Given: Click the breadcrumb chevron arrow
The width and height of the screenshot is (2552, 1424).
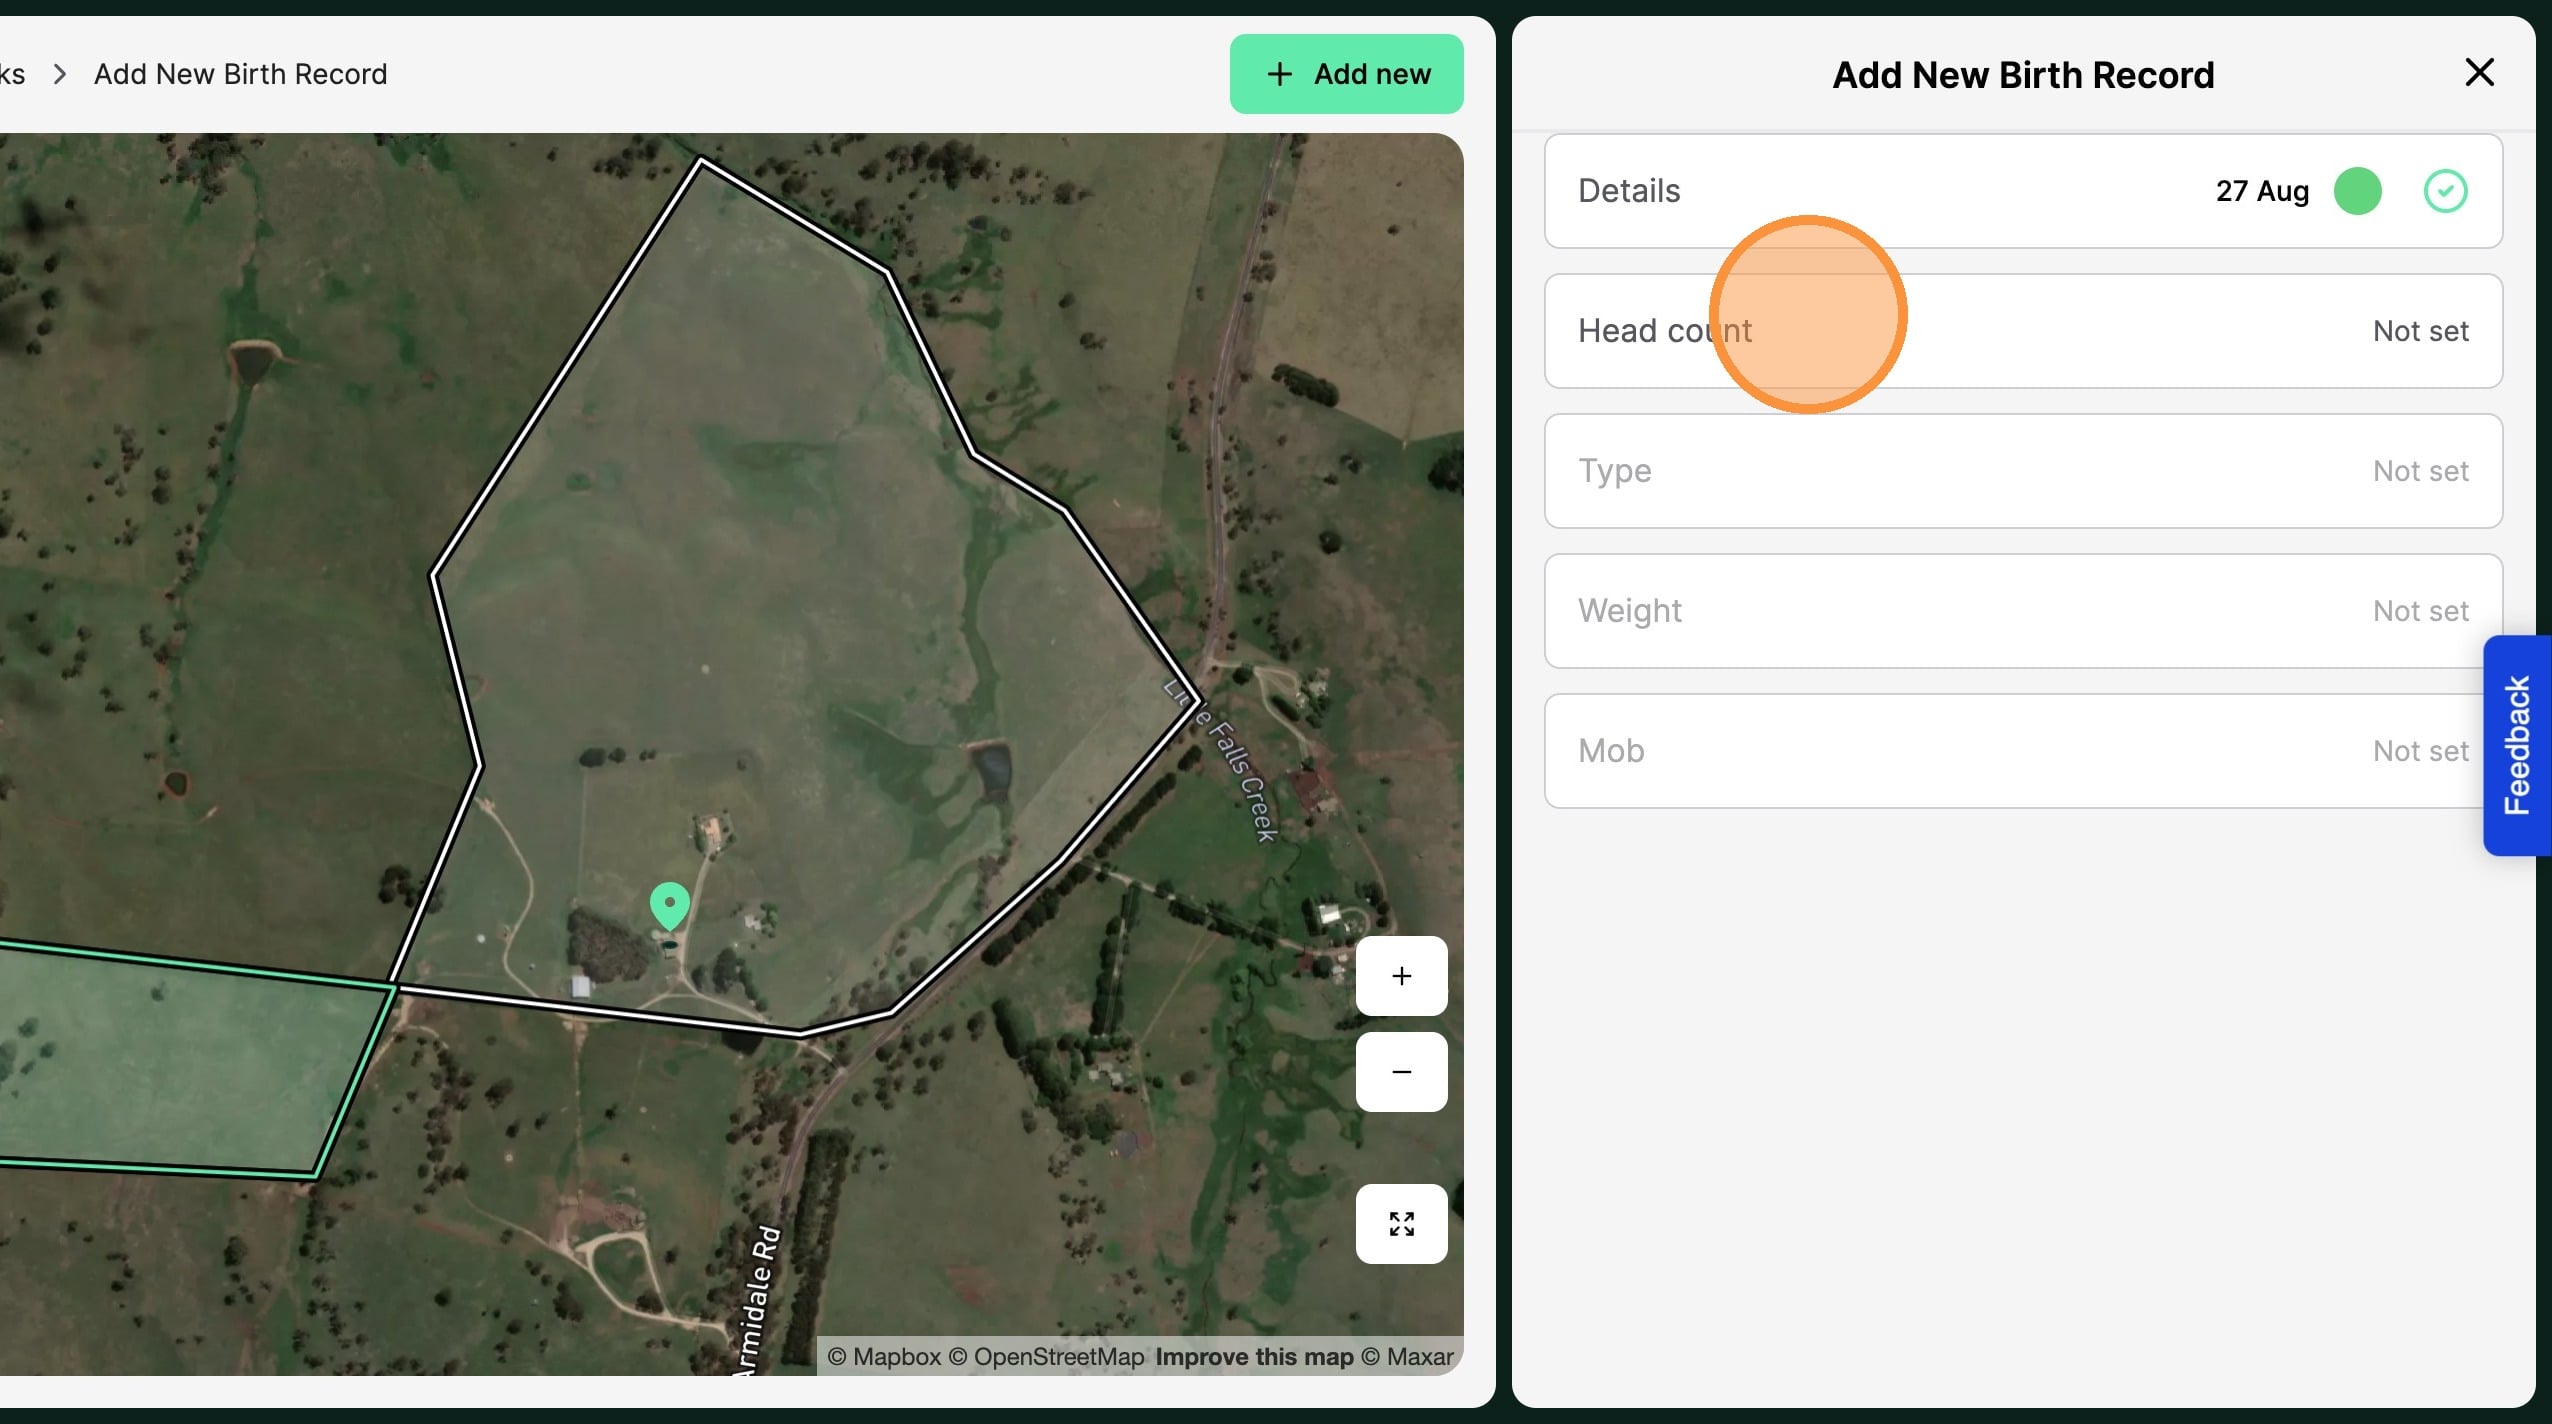Looking at the screenshot, I should 60,74.
